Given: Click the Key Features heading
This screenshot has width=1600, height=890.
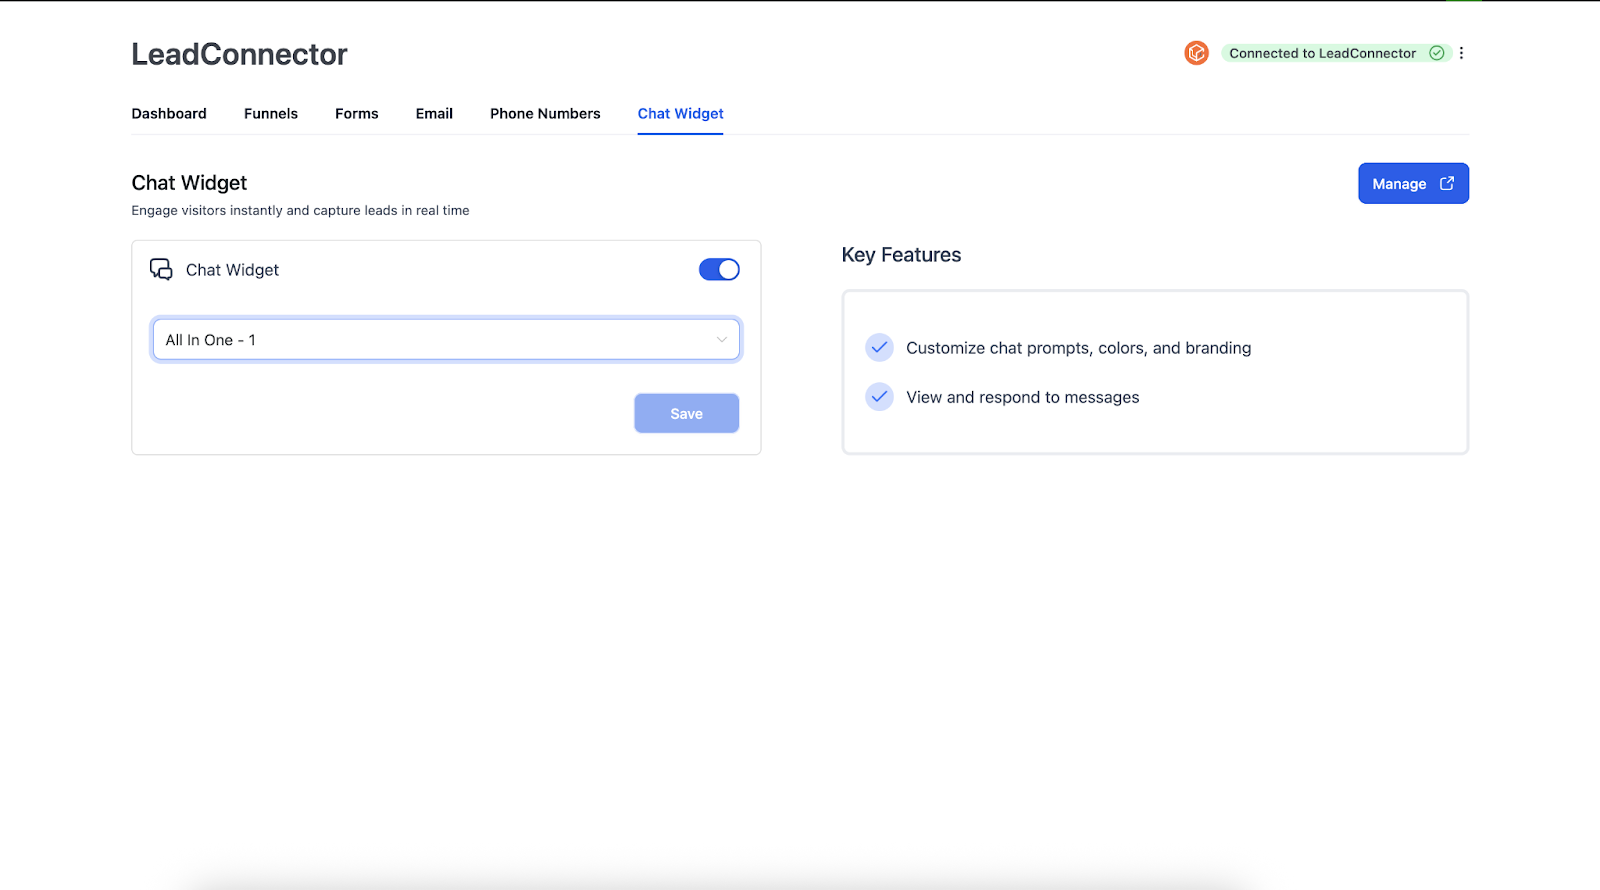Looking at the screenshot, I should (901, 255).
